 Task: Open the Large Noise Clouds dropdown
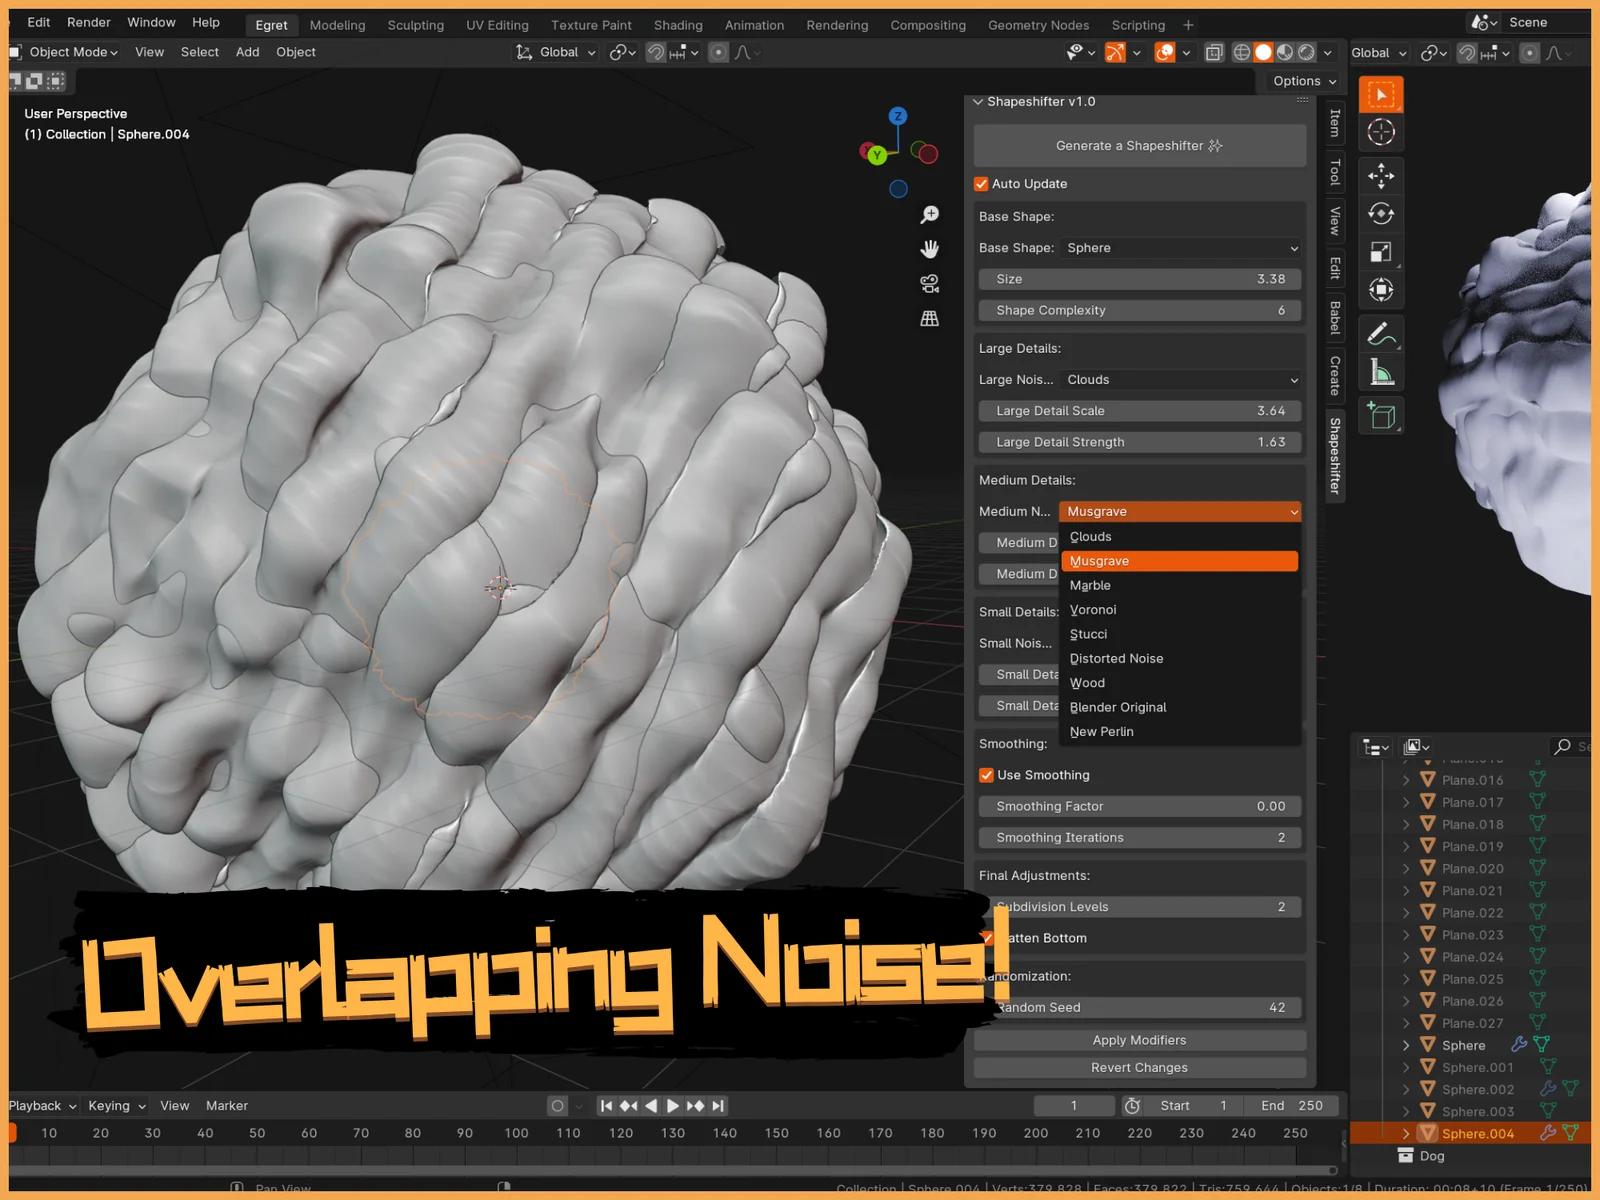pyautogui.click(x=1180, y=379)
